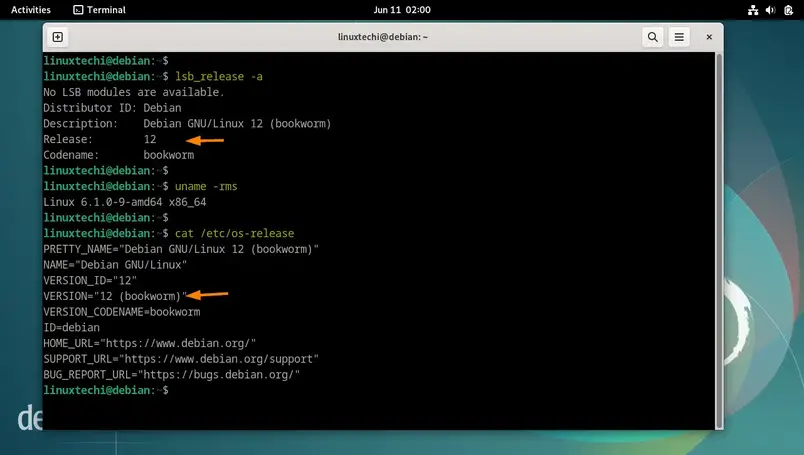Open the Activities overview
This screenshot has width=804, height=455.
pyautogui.click(x=31, y=10)
